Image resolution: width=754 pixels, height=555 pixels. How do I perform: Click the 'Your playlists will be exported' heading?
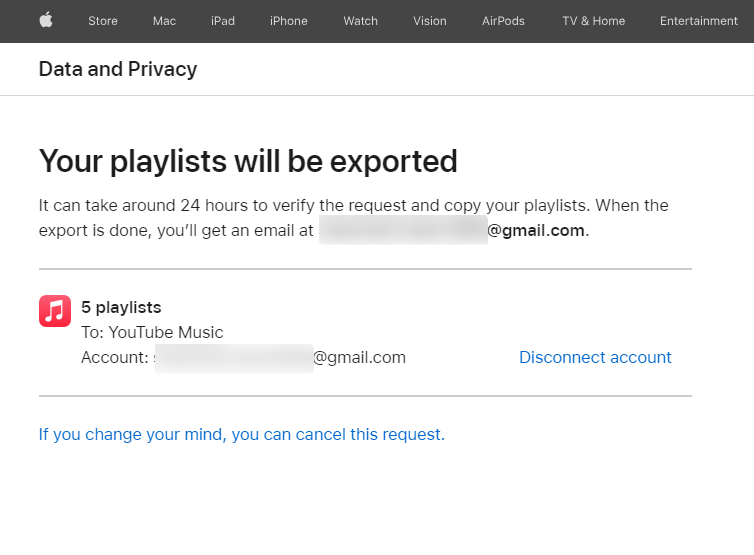coord(248,161)
